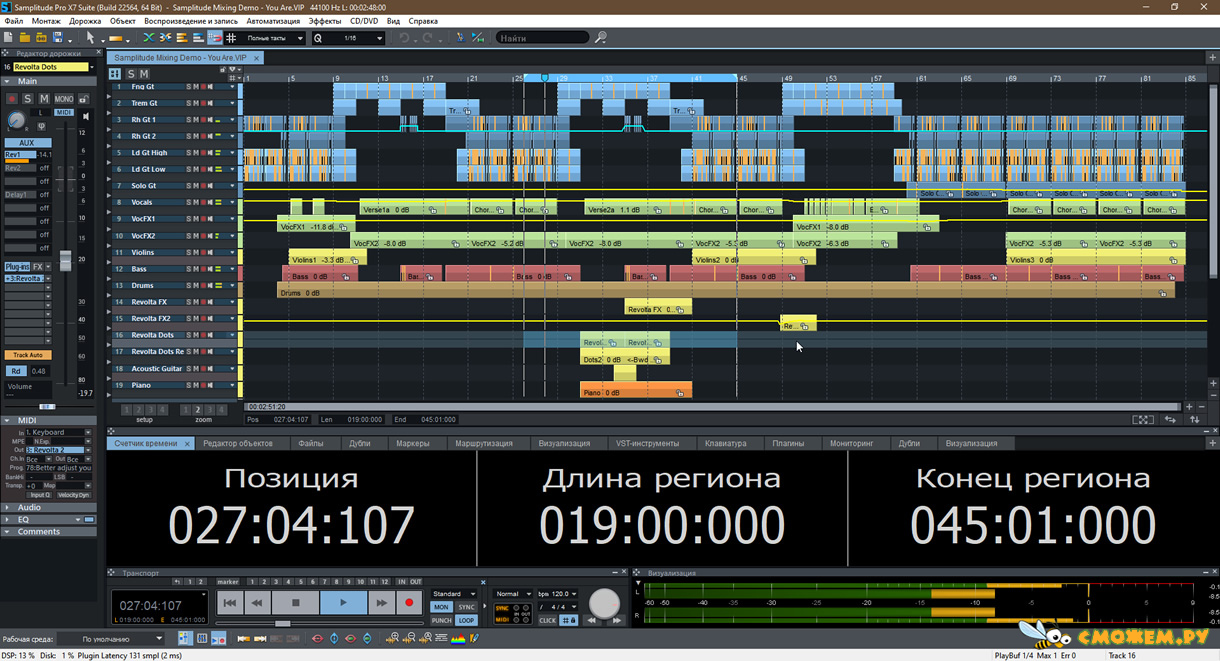The width and height of the screenshot is (1220, 661).
Task: Enable PUNCH mode in the transport
Action: pyautogui.click(x=442, y=620)
